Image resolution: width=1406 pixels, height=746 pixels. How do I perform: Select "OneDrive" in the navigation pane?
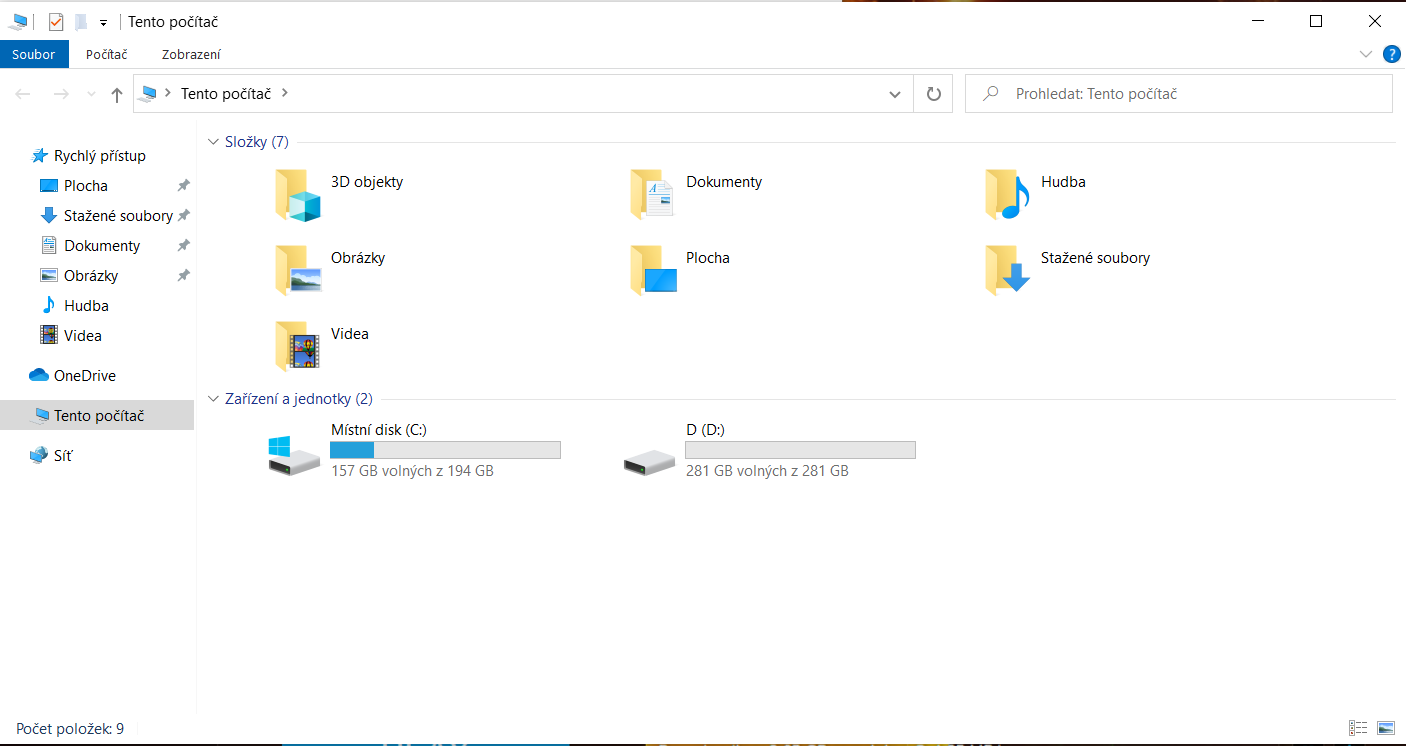point(85,376)
